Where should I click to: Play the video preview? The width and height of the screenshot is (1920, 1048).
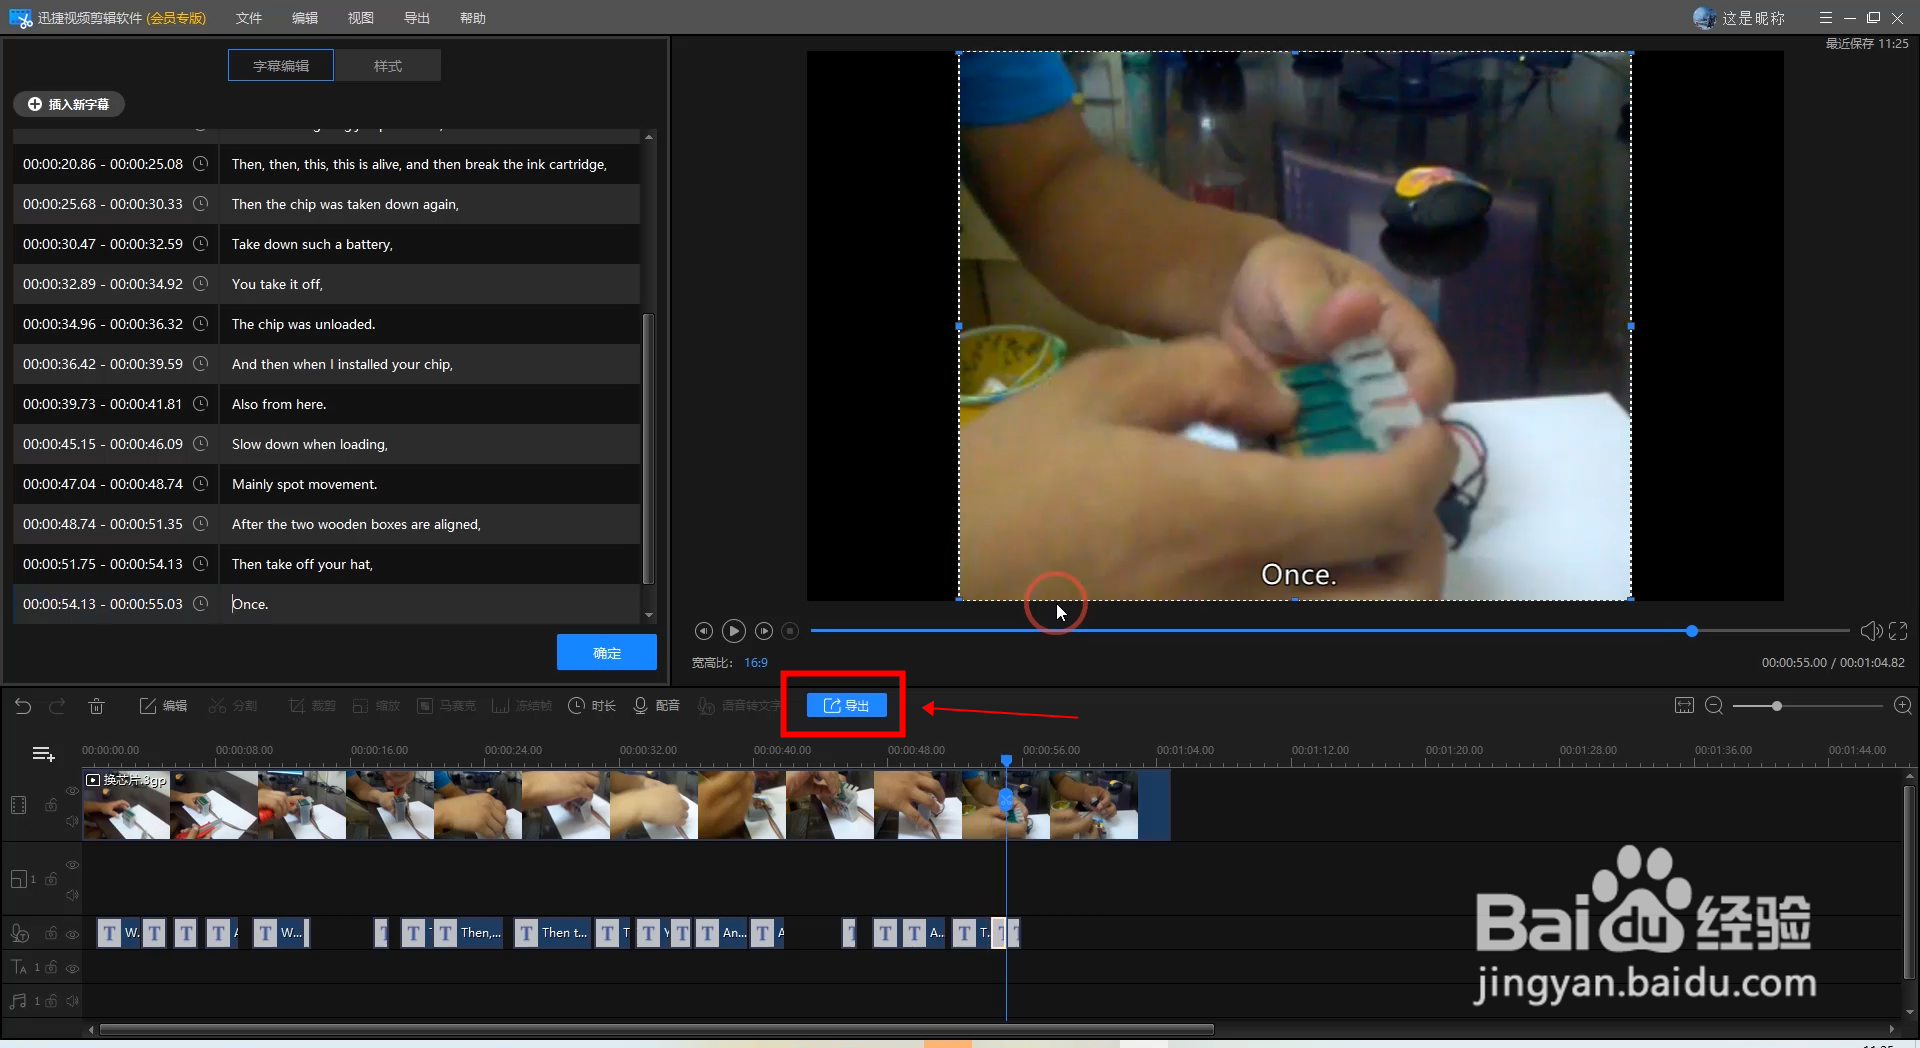click(x=733, y=631)
